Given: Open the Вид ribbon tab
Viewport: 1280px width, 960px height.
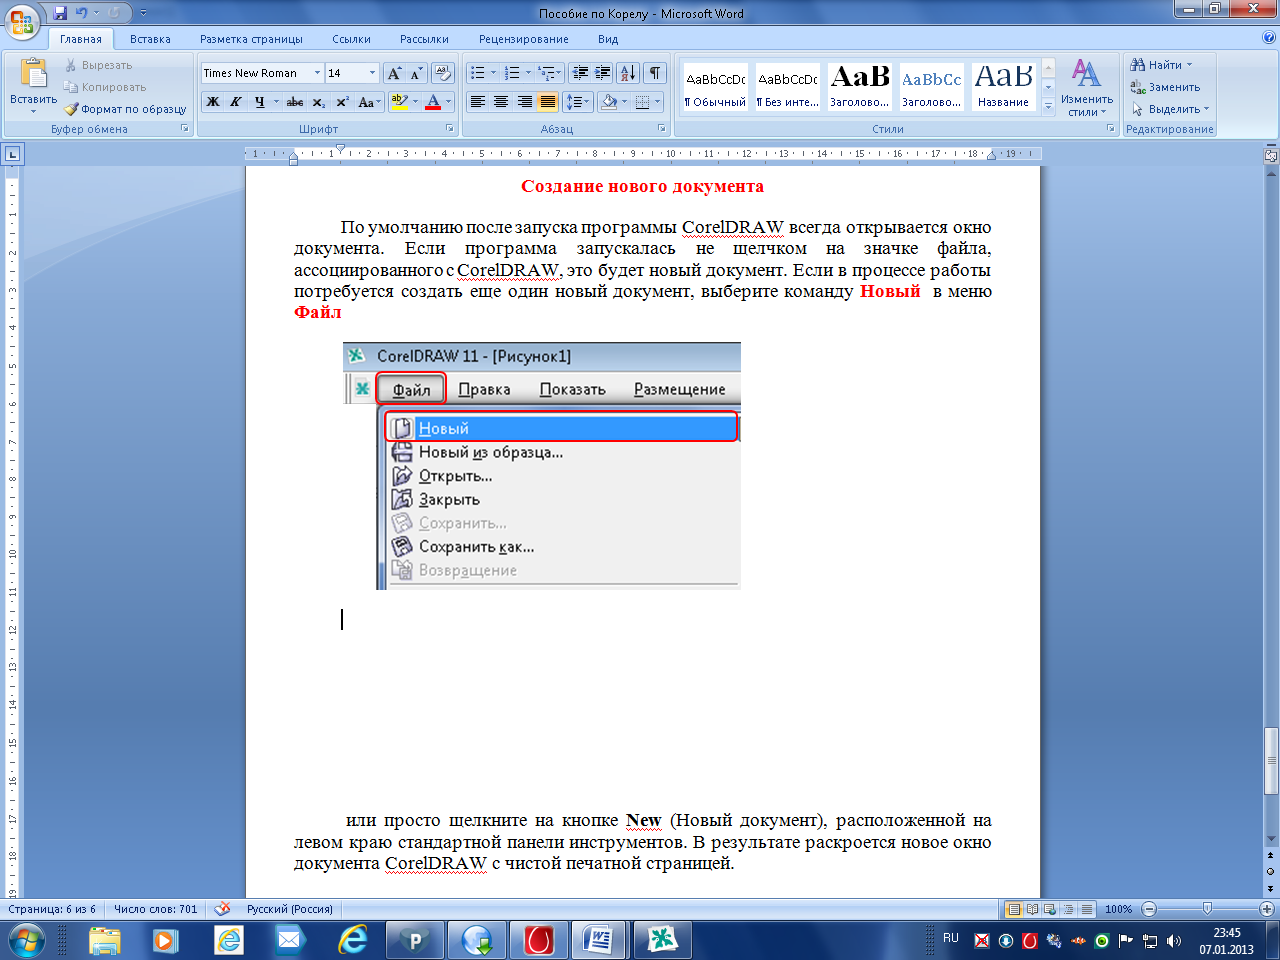Looking at the screenshot, I should point(608,39).
